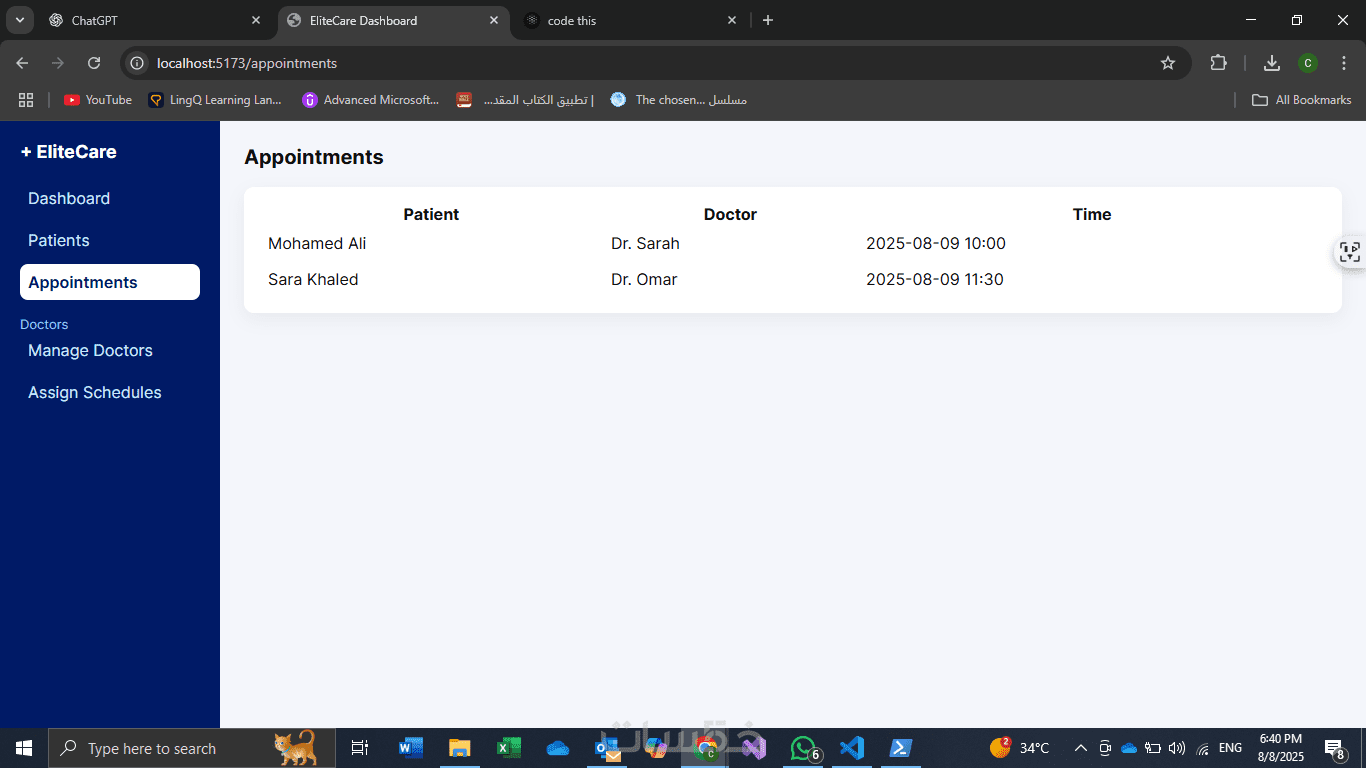Viewport: 1366px width, 768px height.
Task: Click the 2025-08-09 10:00 time cell
Action: (936, 243)
